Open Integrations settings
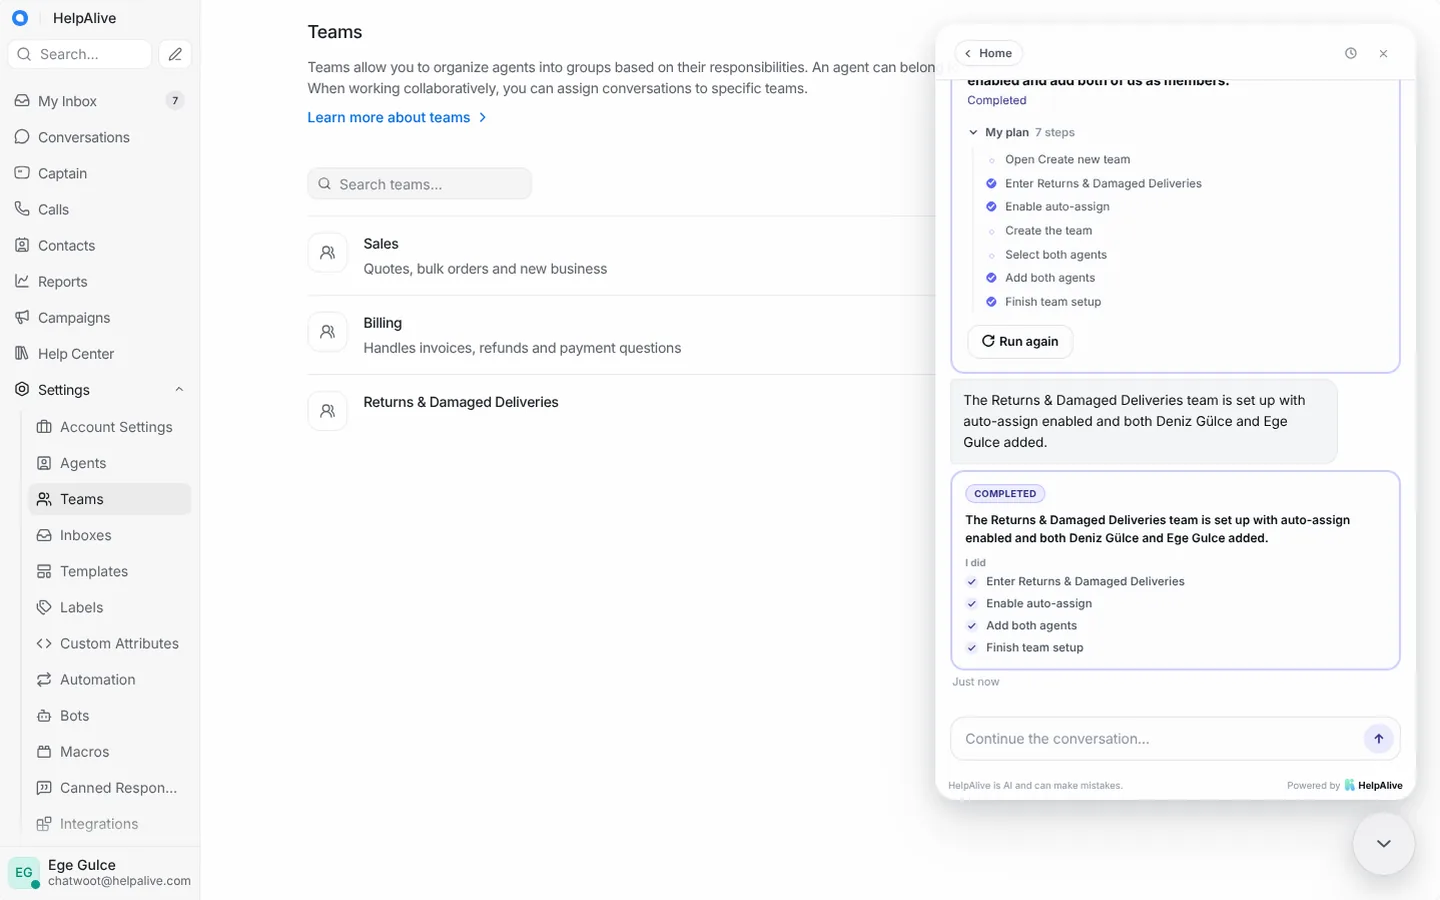This screenshot has height=900, width=1440. click(110, 823)
